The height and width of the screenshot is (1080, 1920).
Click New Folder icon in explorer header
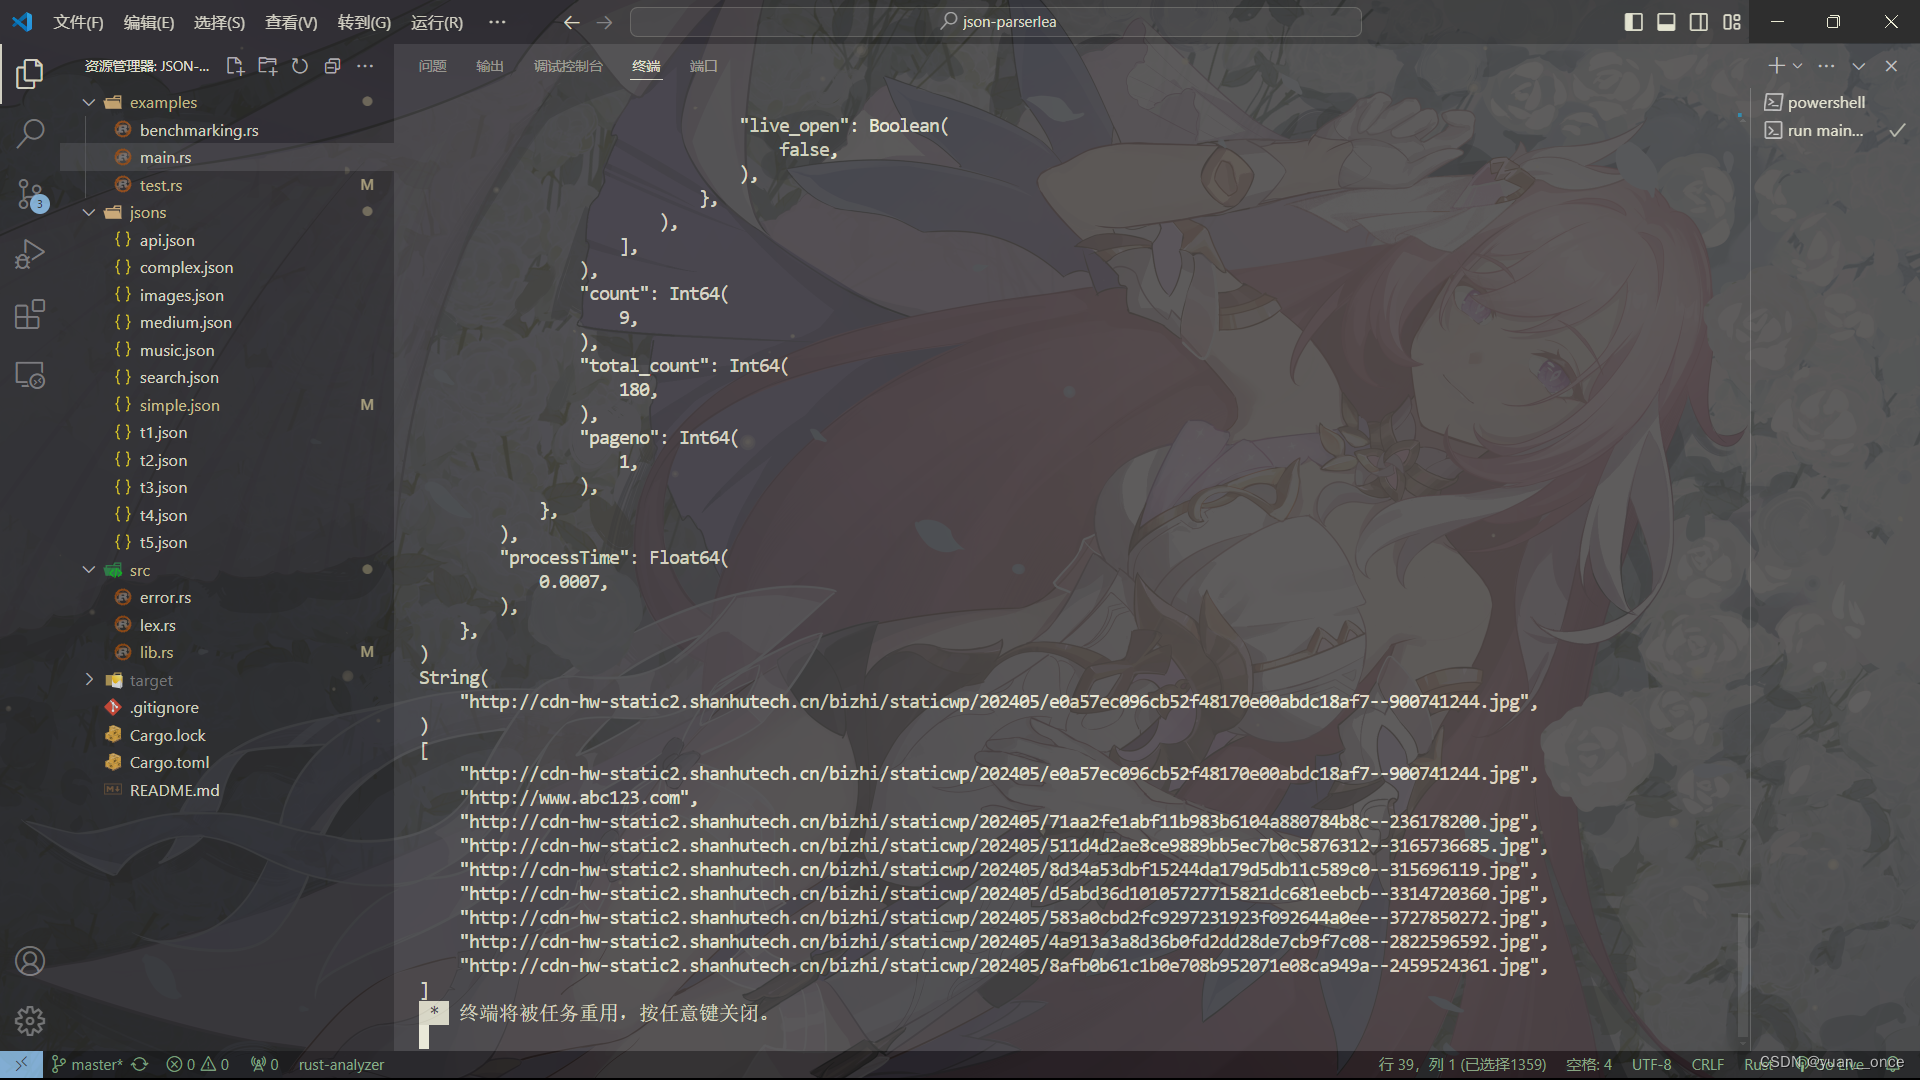click(x=268, y=66)
